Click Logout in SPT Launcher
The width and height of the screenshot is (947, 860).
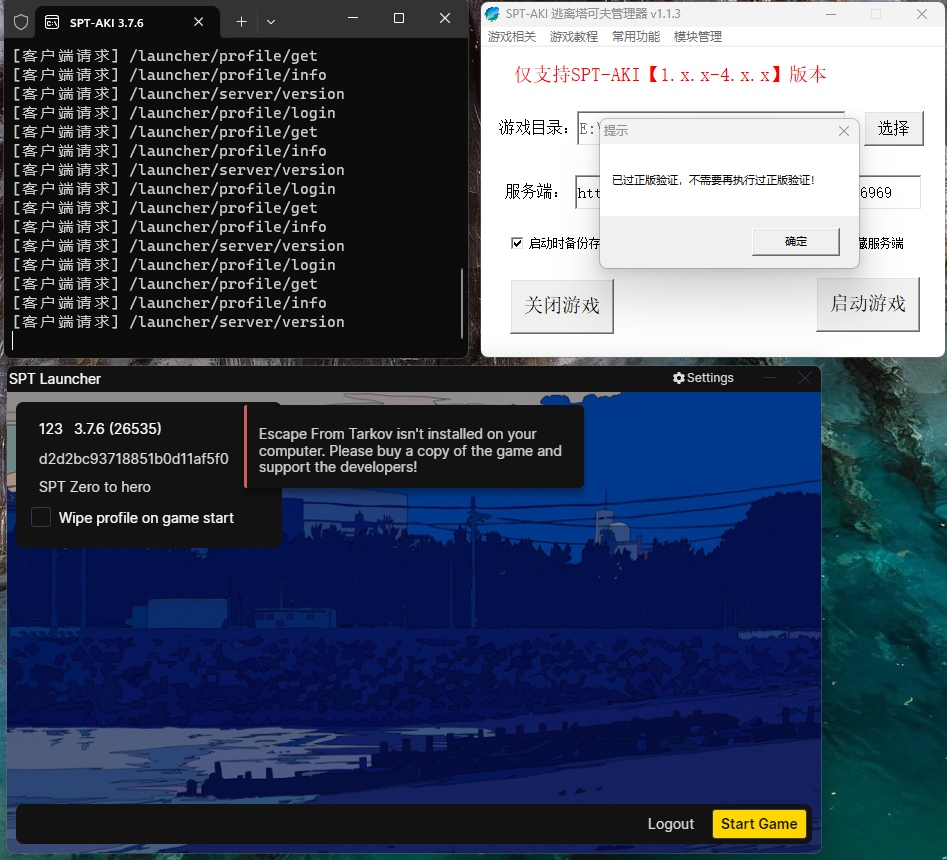[670, 824]
